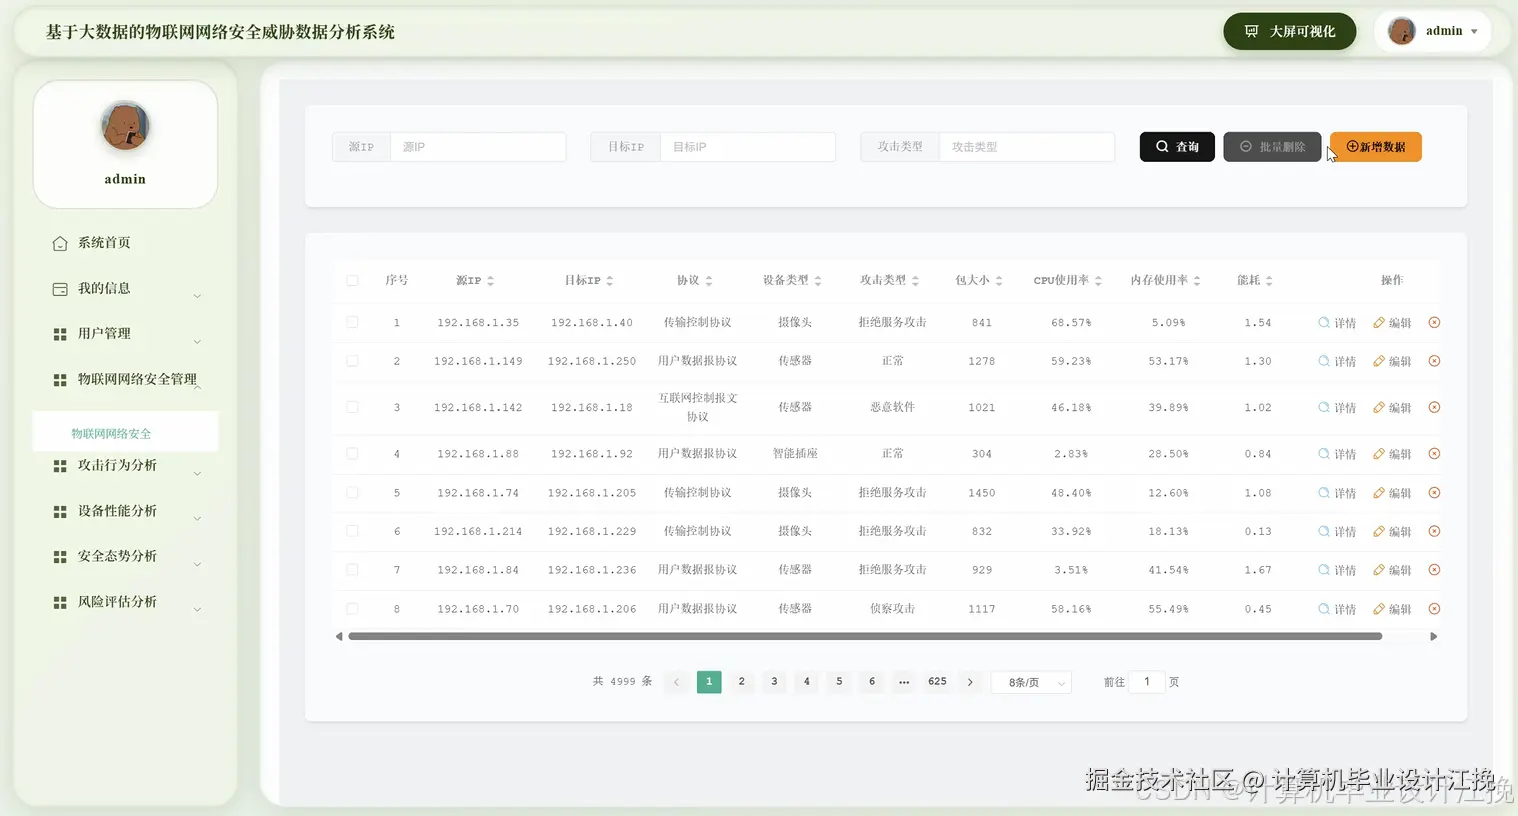This screenshot has height=816, width=1518.
Task: Check the row 1 checkbox
Action: click(x=352, y=322)
